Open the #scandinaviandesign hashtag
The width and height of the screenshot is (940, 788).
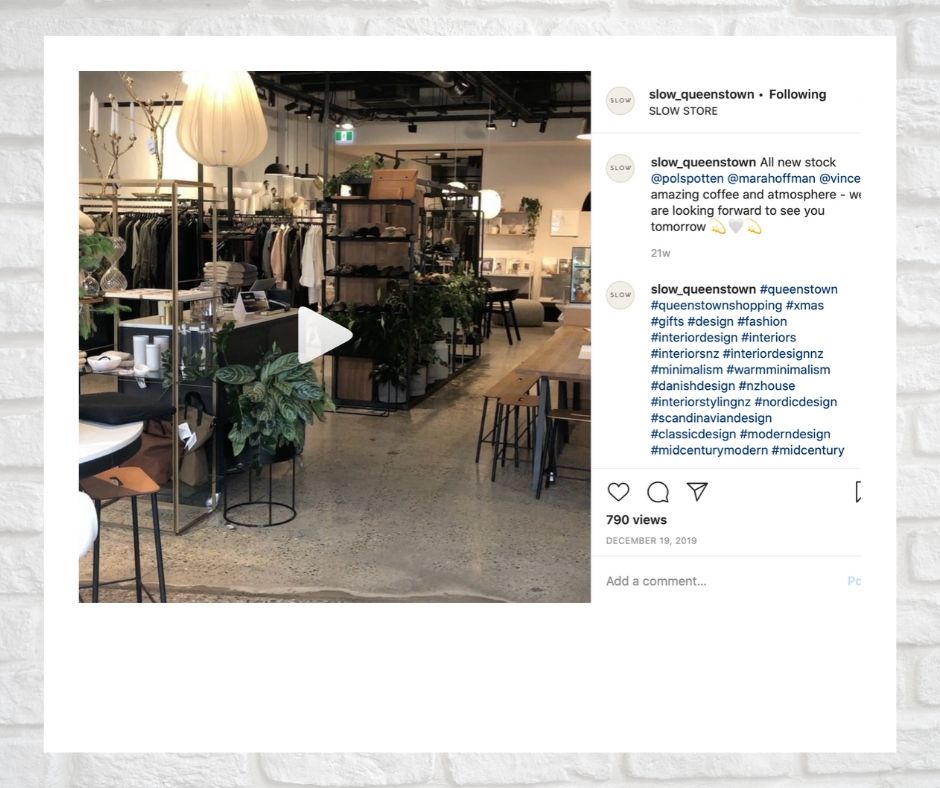point(711,418)
